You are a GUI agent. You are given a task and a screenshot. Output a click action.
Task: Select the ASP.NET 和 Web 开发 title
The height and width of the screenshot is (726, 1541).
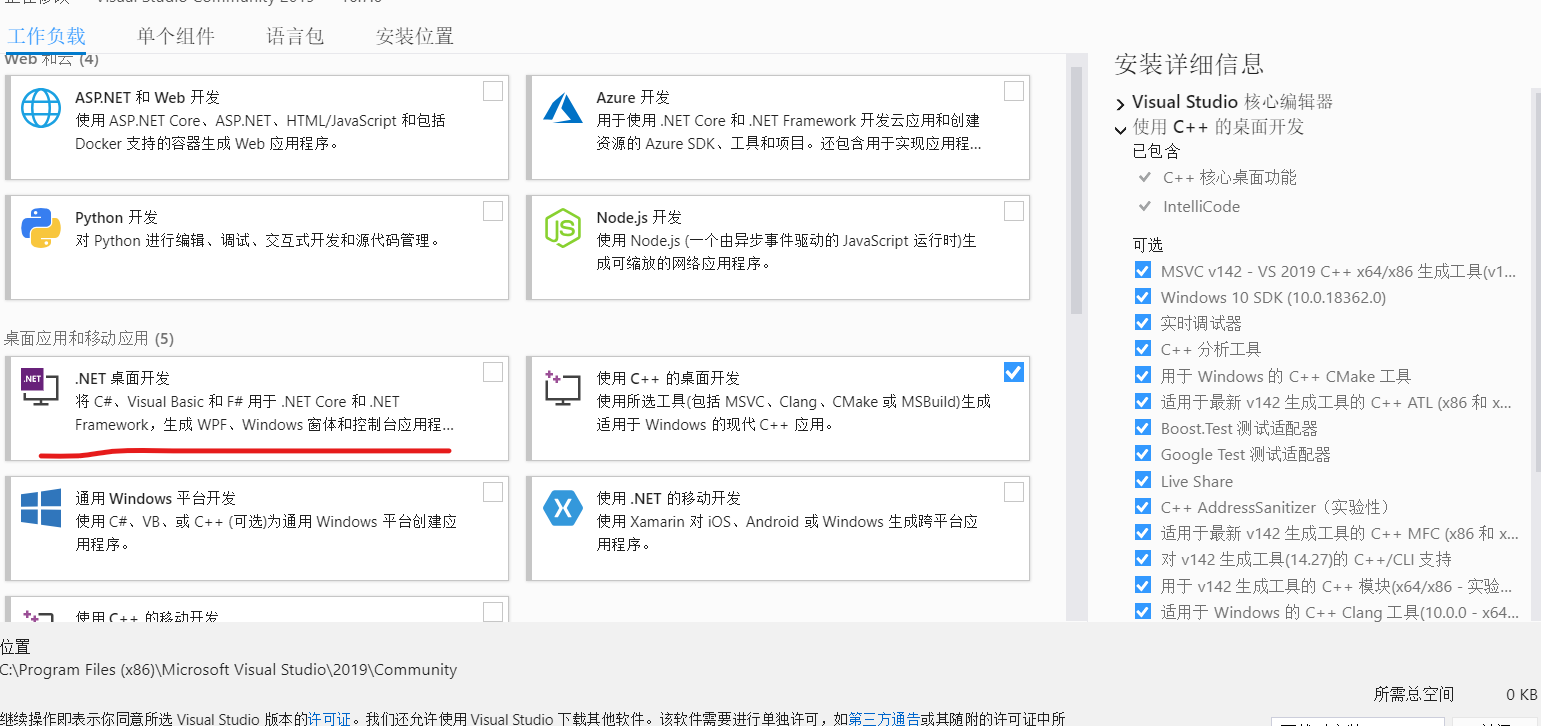pos(147,97)
